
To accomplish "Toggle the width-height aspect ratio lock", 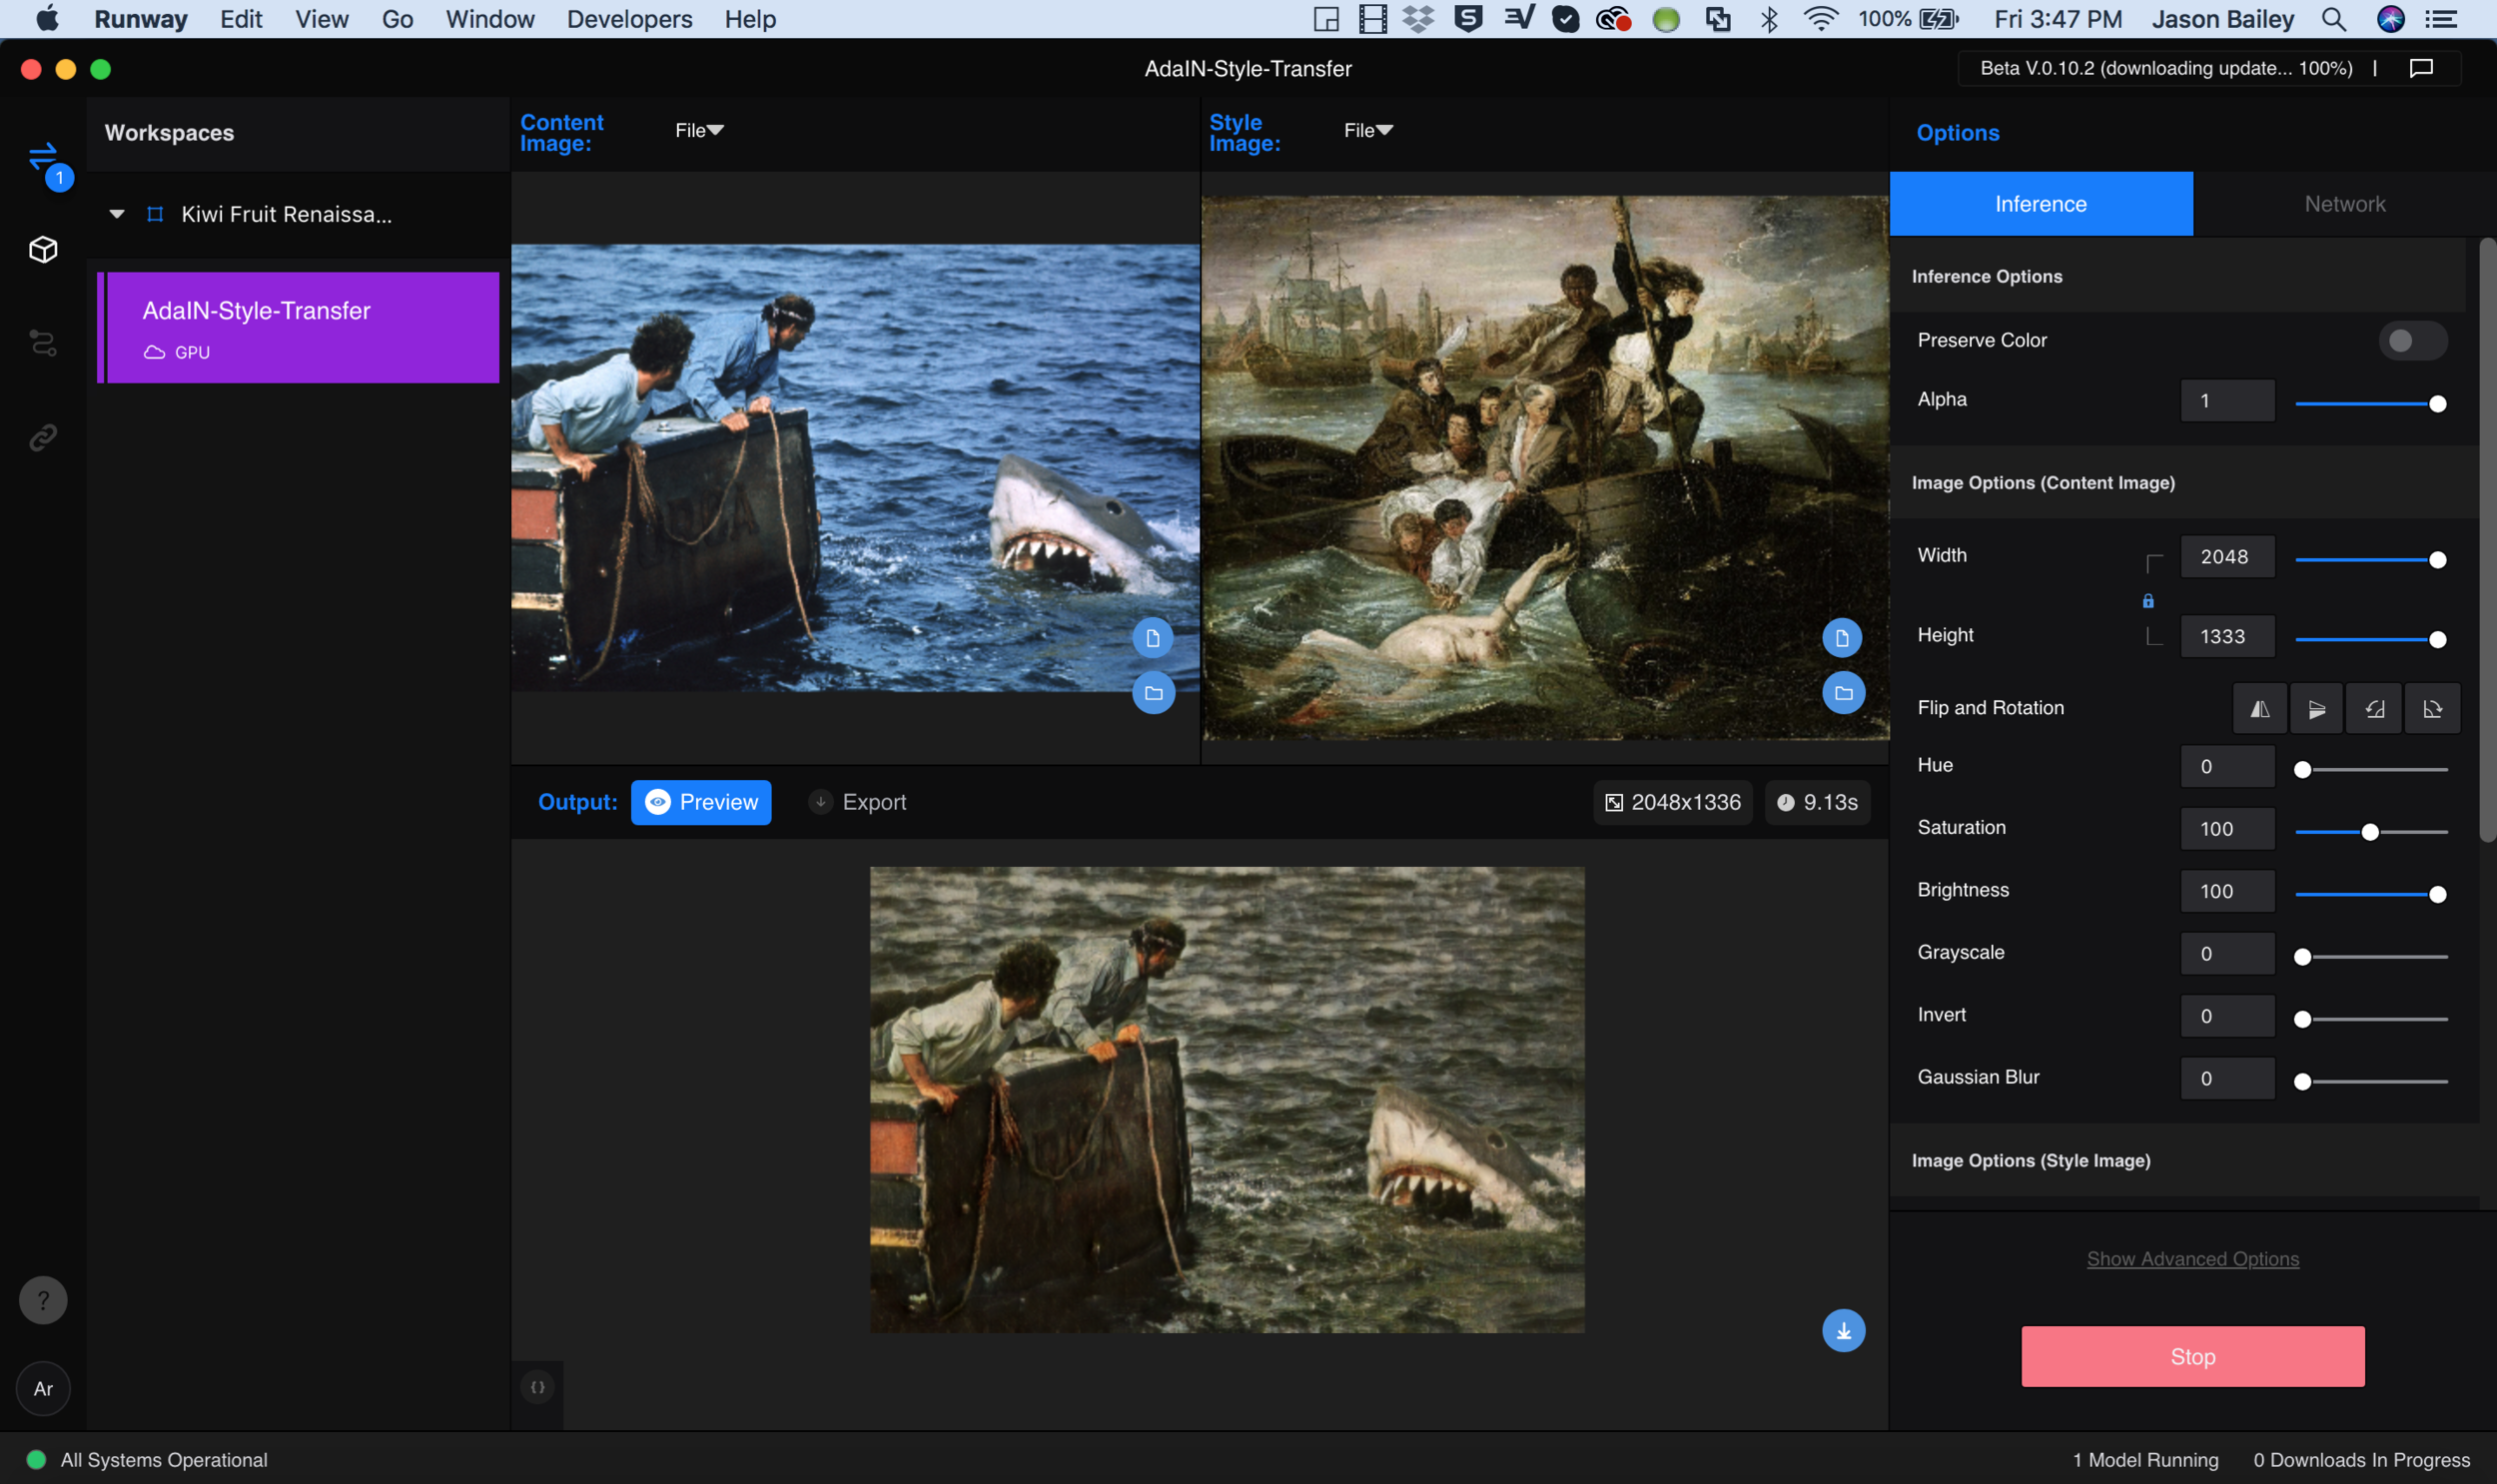I will 2148,600.
